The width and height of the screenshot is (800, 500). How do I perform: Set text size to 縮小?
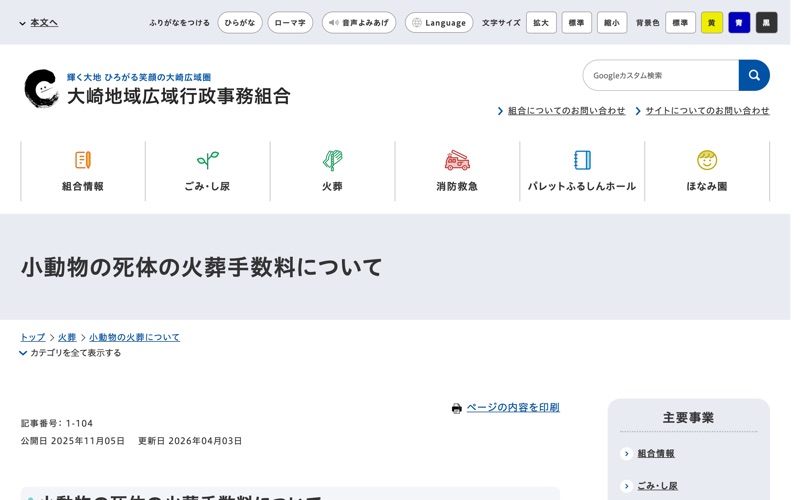(x=612, y=23)
